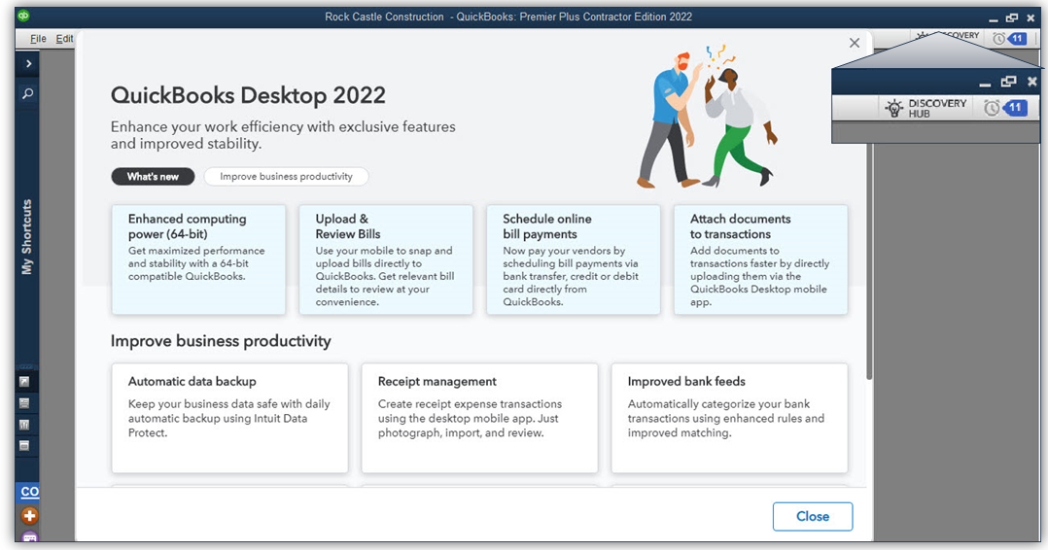Click the CO link in the sidebar

[x=29, y=492]
